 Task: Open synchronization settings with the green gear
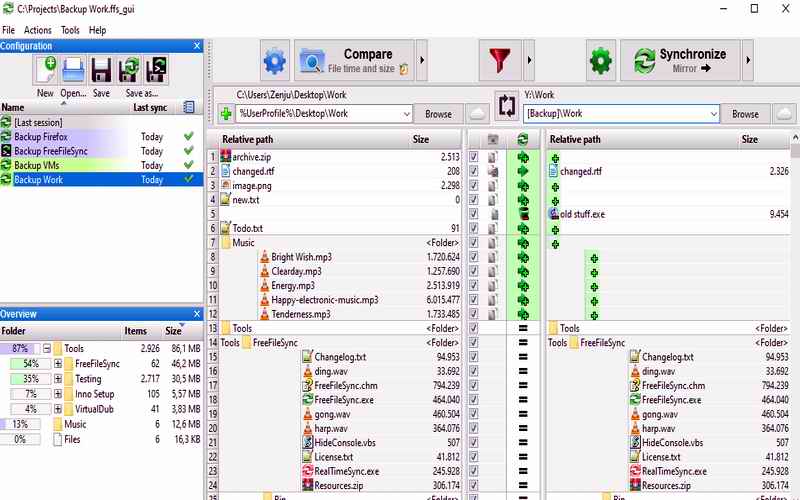tap(601, 62)
